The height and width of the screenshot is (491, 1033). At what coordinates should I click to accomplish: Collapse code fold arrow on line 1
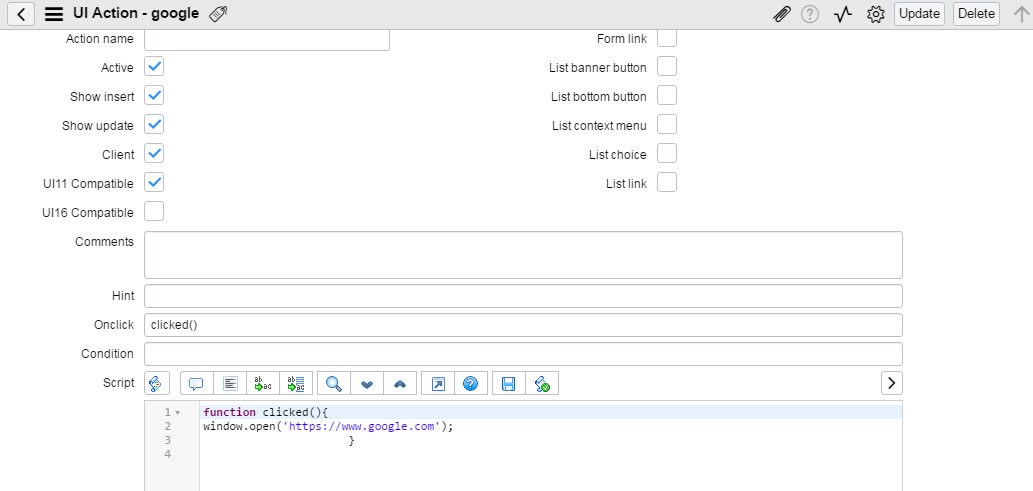click(177, 413)
